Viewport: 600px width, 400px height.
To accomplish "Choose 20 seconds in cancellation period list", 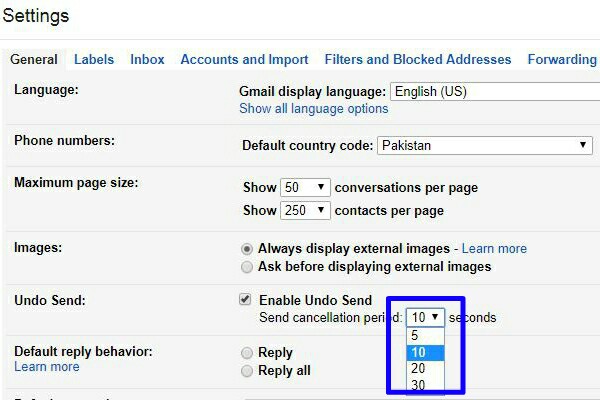I will [425, 369].
